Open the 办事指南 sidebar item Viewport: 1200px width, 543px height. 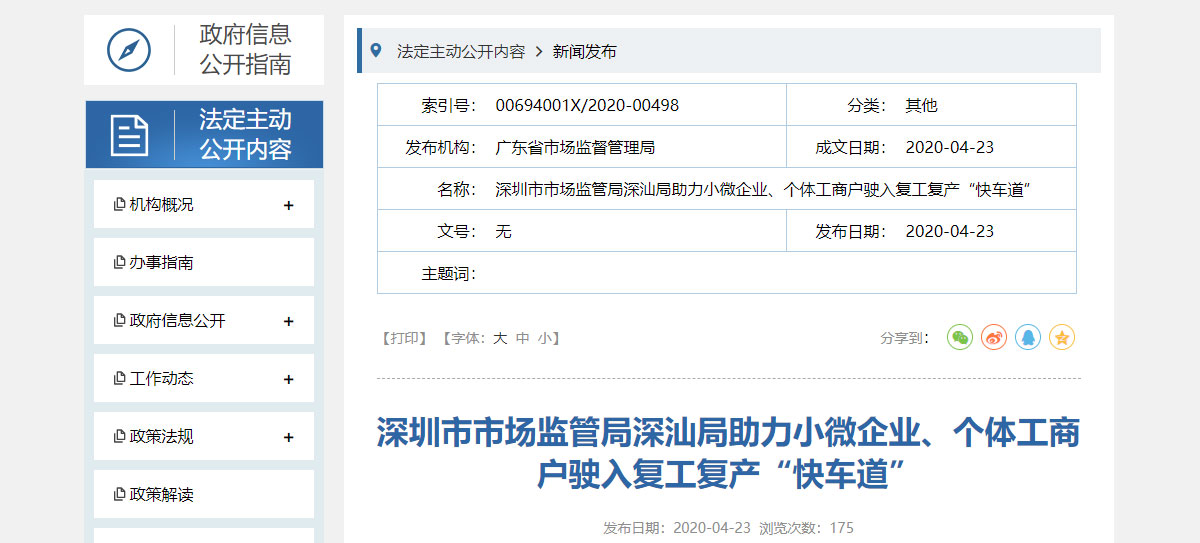coord(204,262)
